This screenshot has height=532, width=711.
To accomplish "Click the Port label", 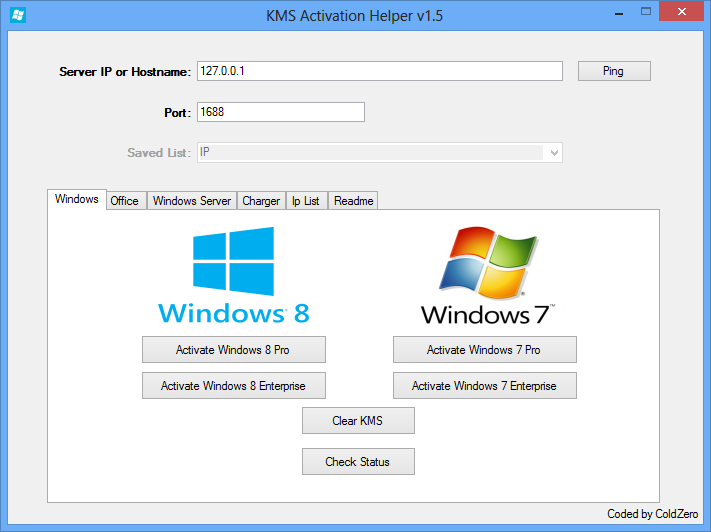I will (178, 112).
